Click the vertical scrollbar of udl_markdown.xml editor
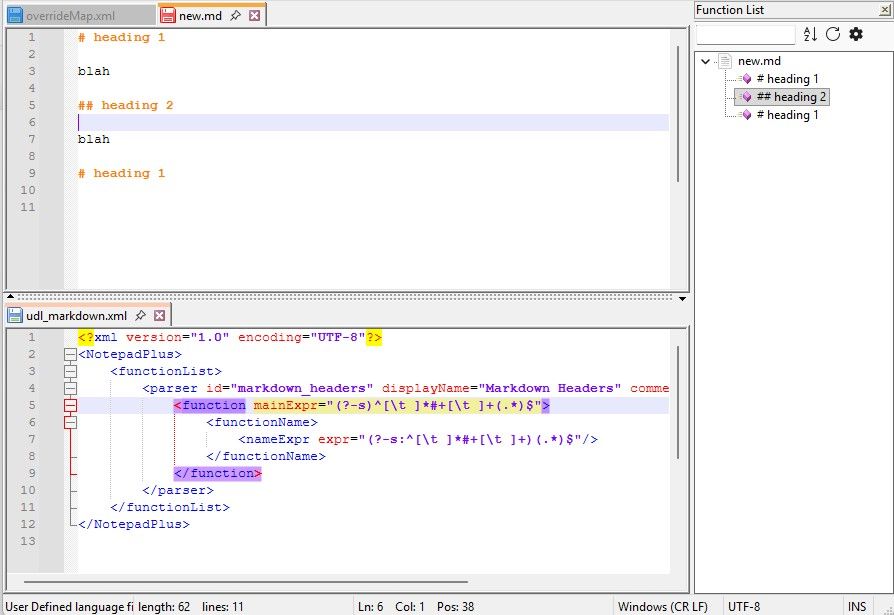This screenshot has height=615, width=894. pyautogui.click(x=678, y=402)
